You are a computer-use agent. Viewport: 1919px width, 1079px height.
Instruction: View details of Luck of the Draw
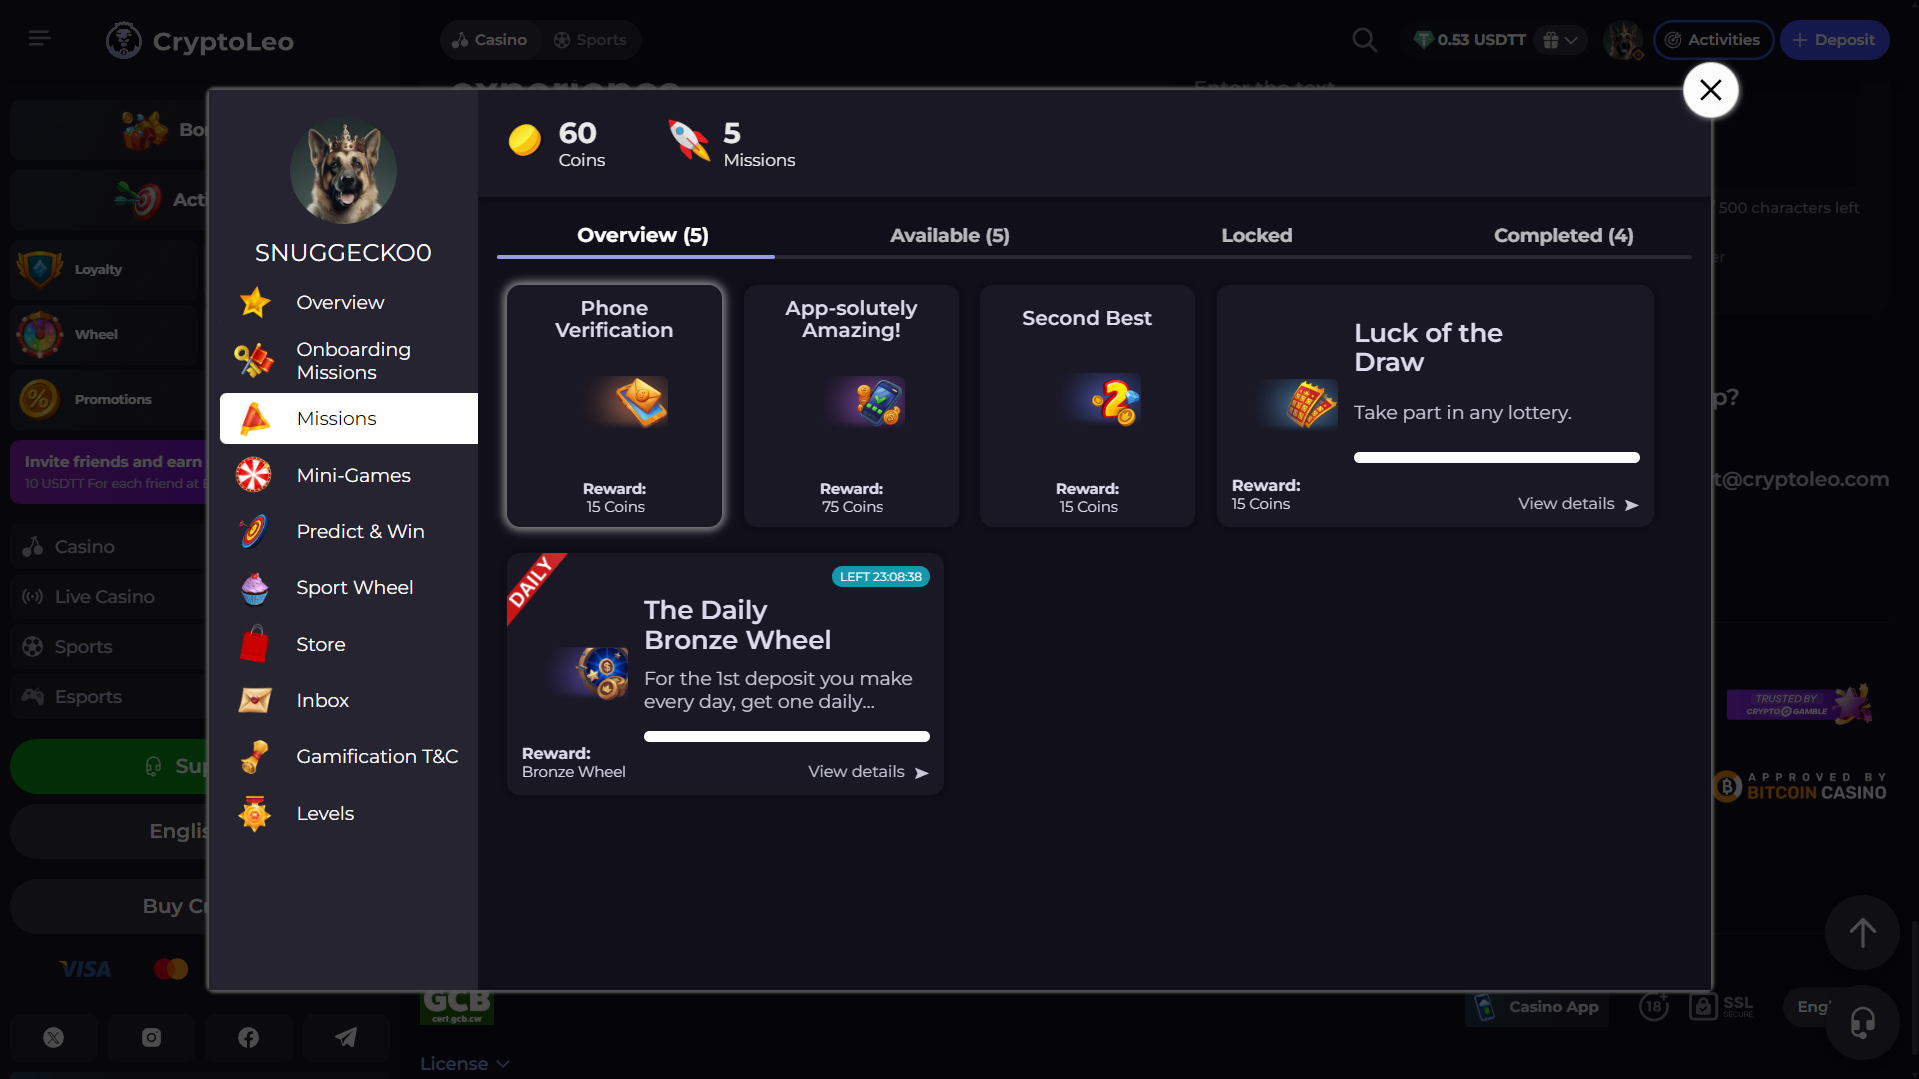pyautogui.click(x=1578, y=504)
